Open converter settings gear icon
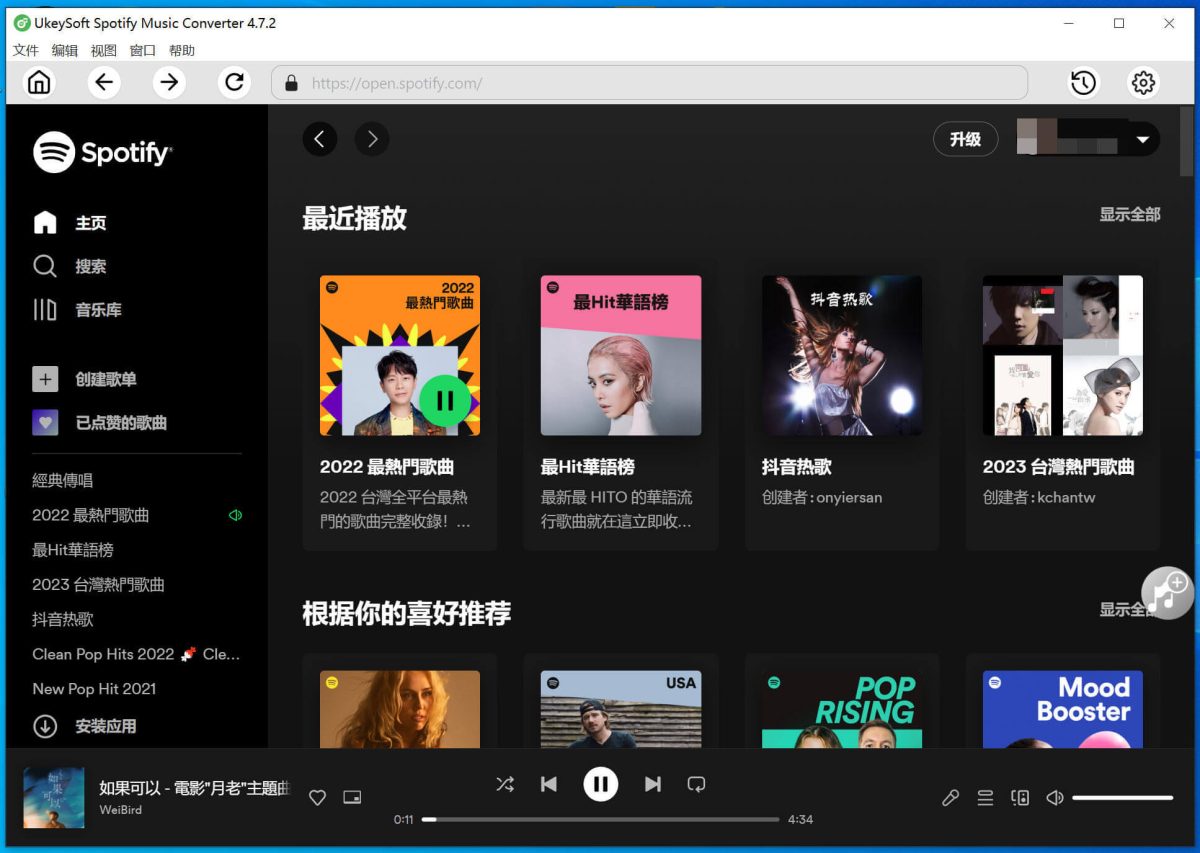 [x=1143, y=83]
